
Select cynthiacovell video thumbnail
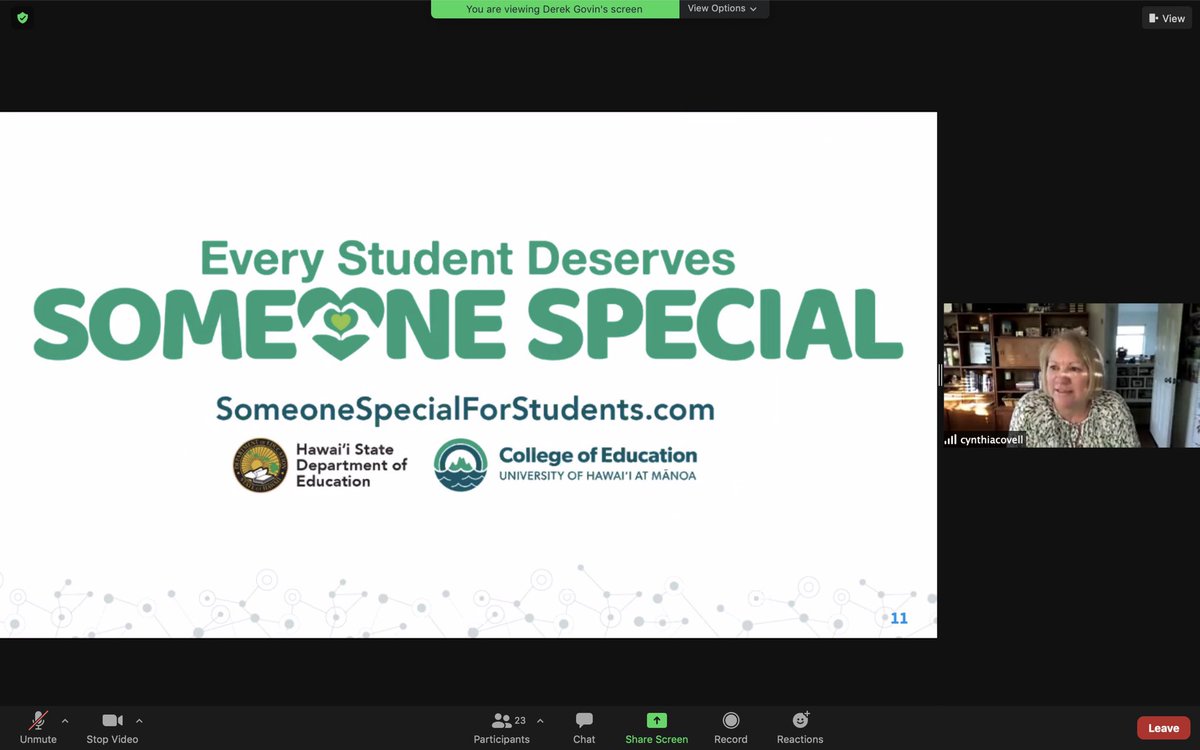click(1072, 375)
